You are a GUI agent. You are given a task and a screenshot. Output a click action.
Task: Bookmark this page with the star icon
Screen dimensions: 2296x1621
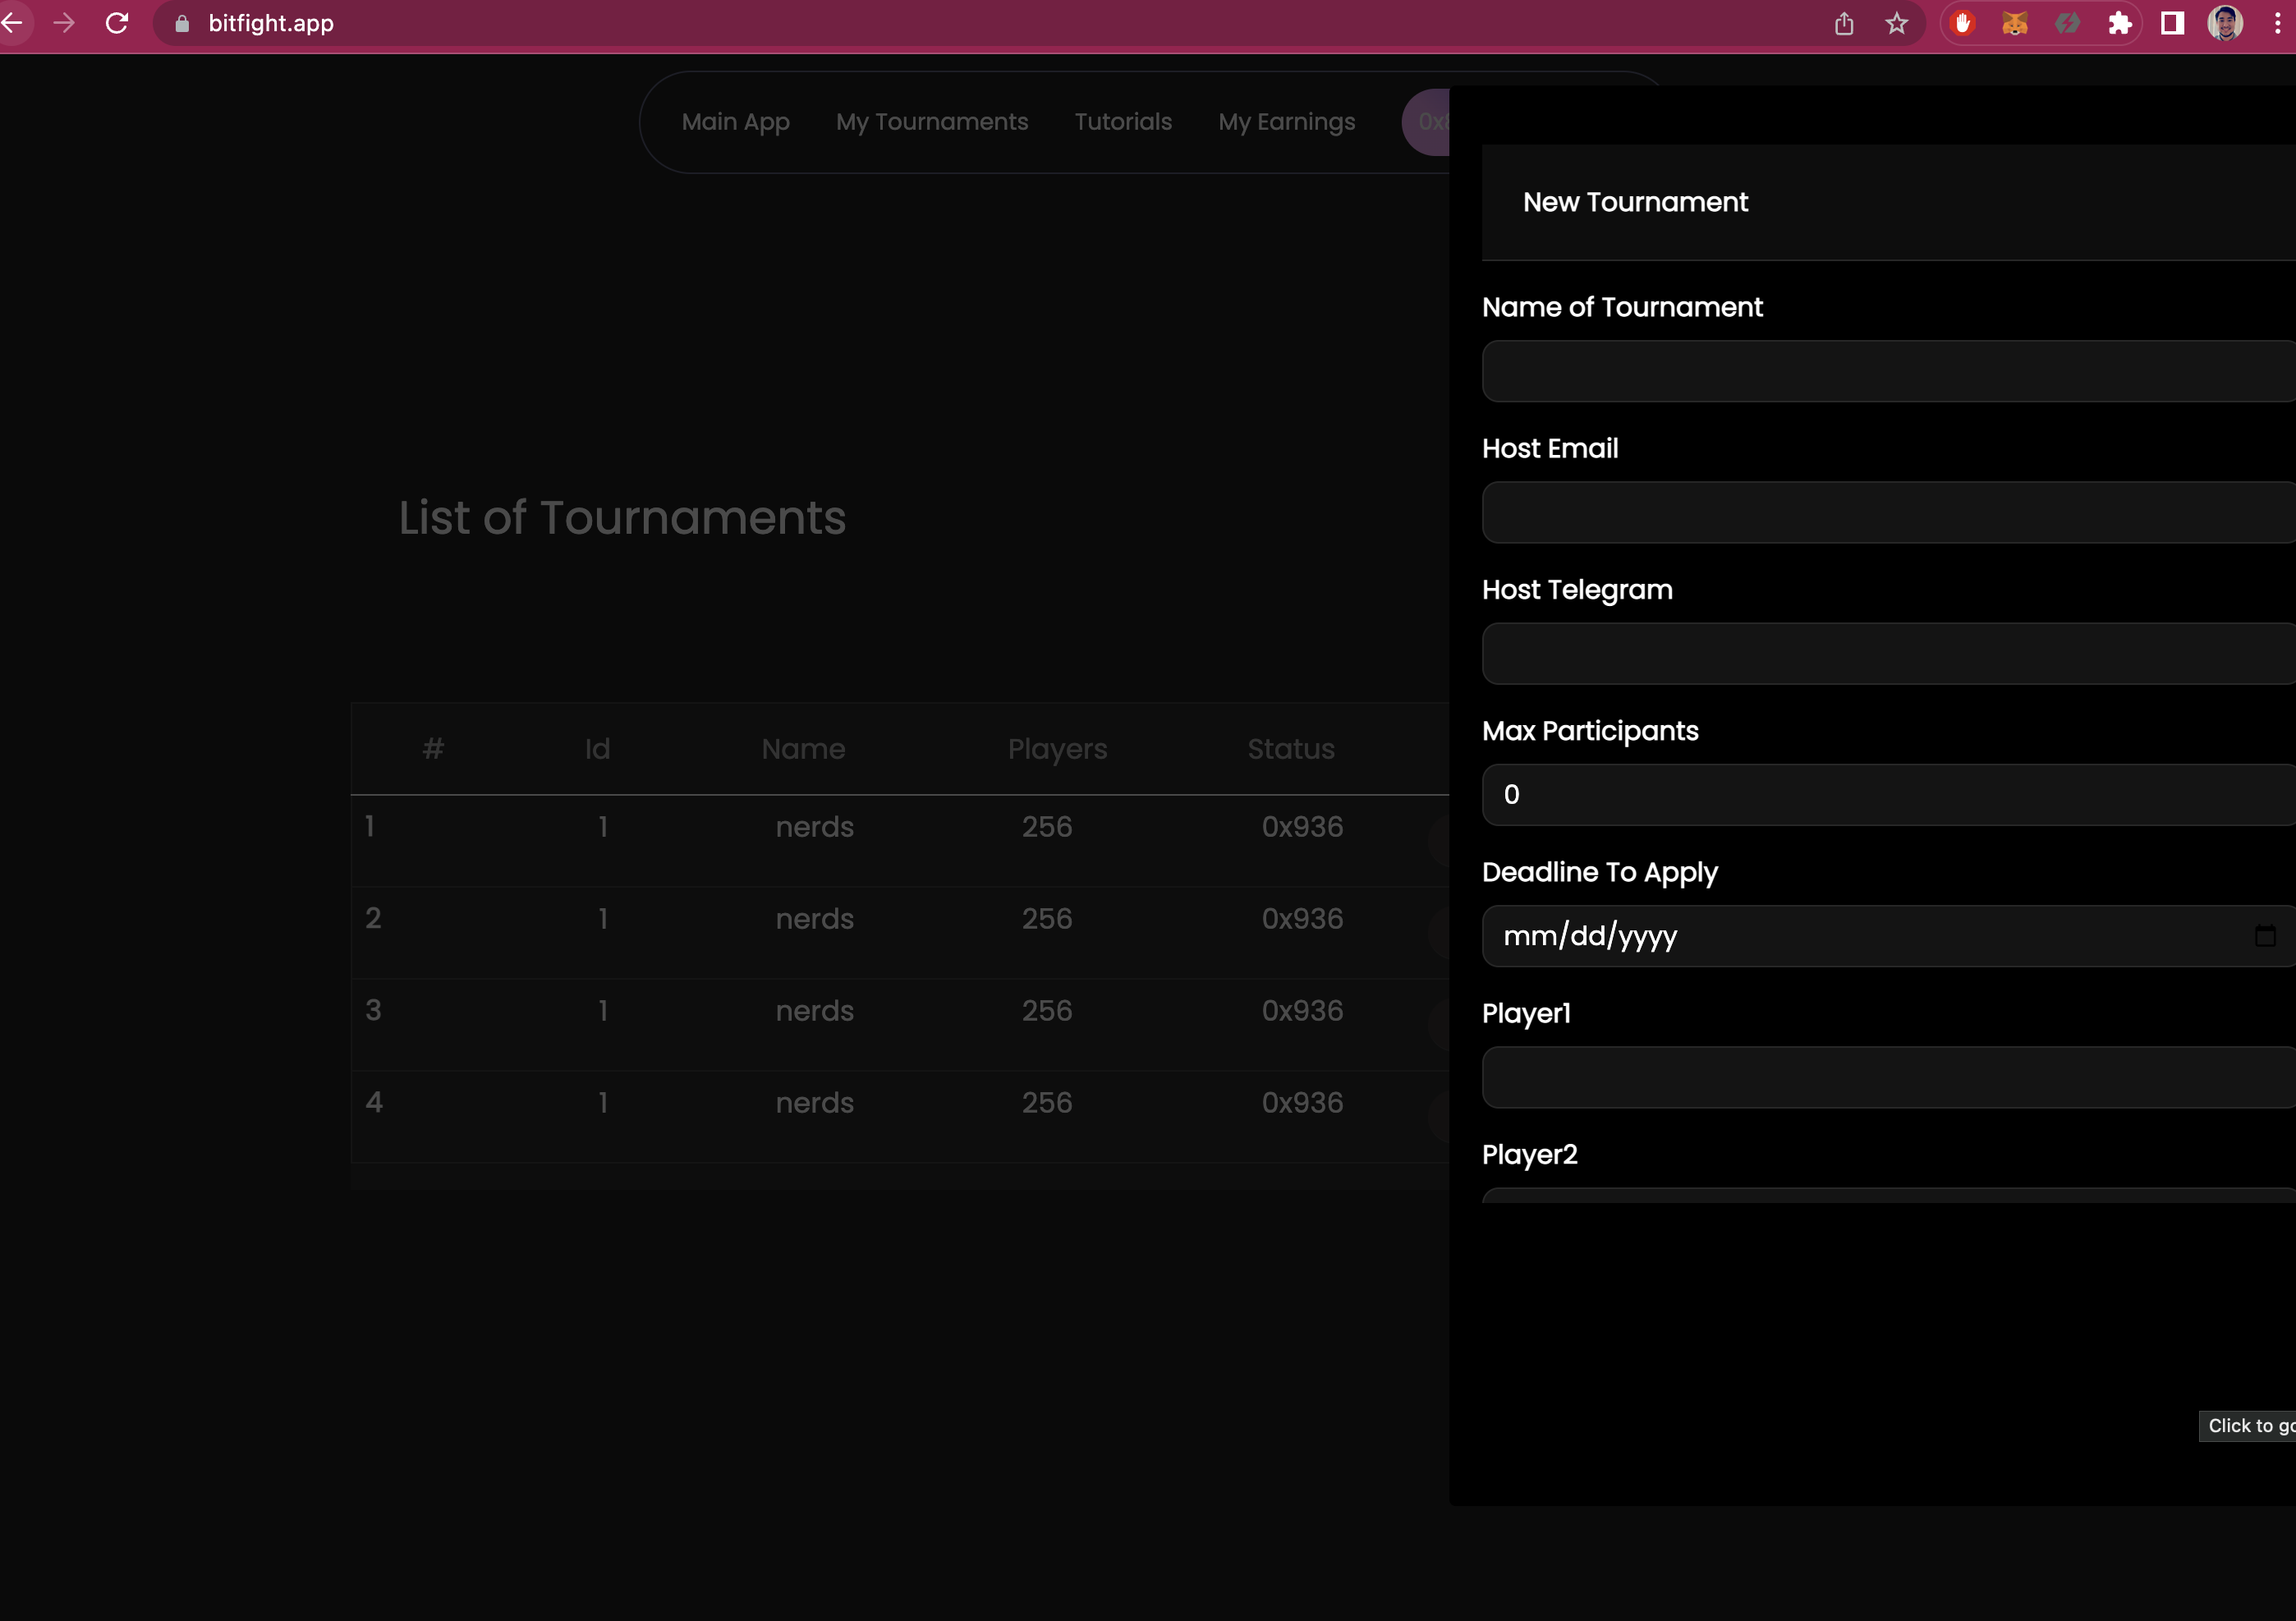pos(1896,23)
